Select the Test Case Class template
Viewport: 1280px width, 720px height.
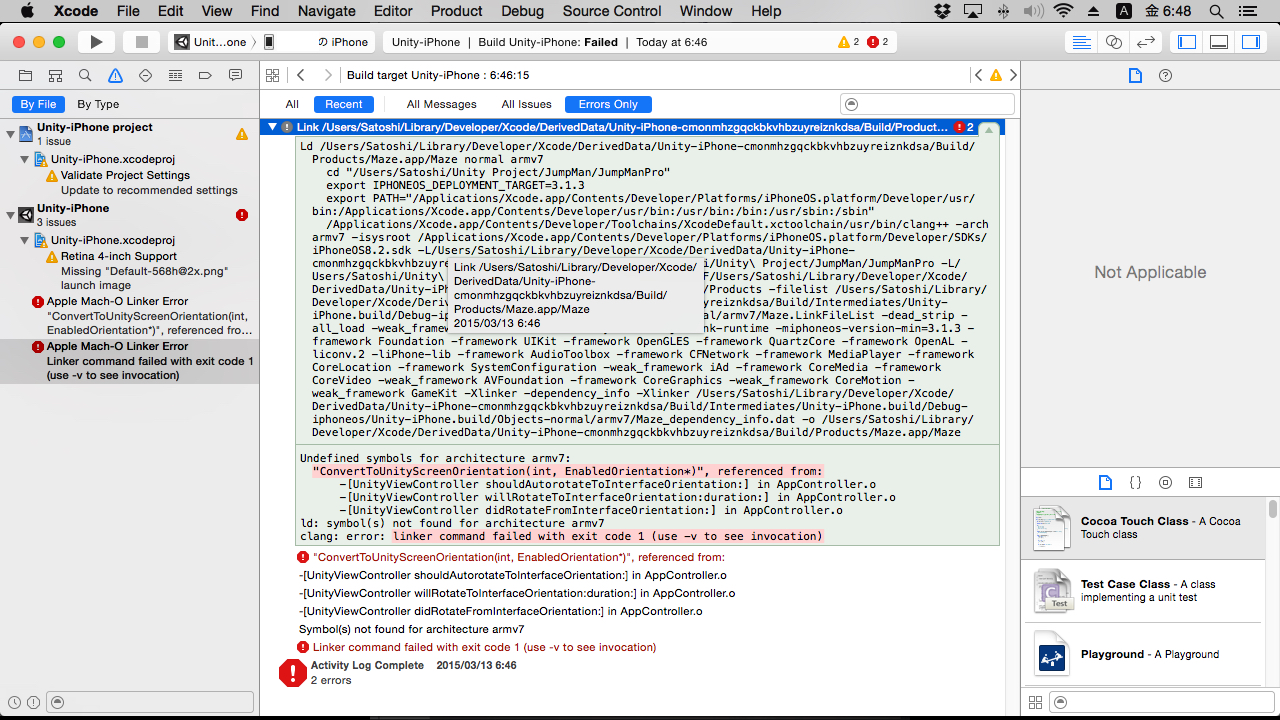click(x=1143, y=590)
